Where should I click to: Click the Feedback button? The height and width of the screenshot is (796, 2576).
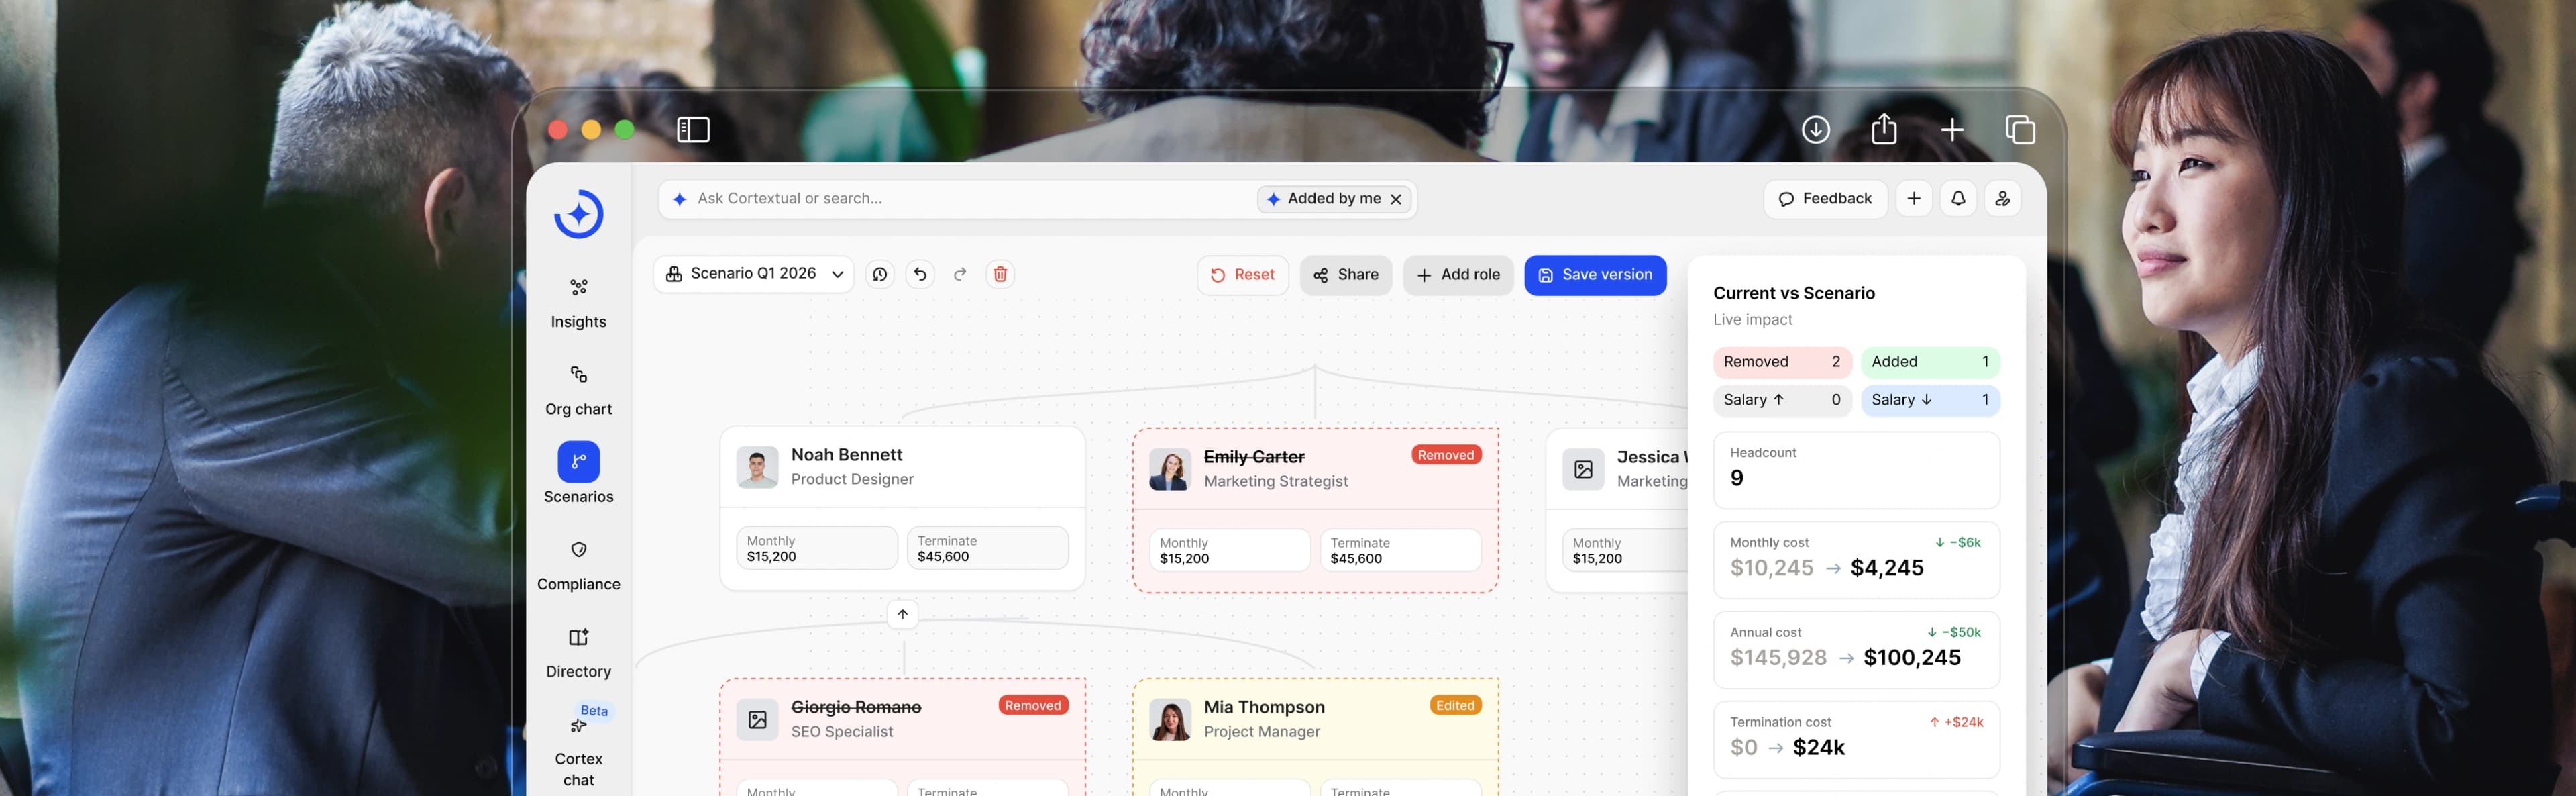tap(1825, 199)
